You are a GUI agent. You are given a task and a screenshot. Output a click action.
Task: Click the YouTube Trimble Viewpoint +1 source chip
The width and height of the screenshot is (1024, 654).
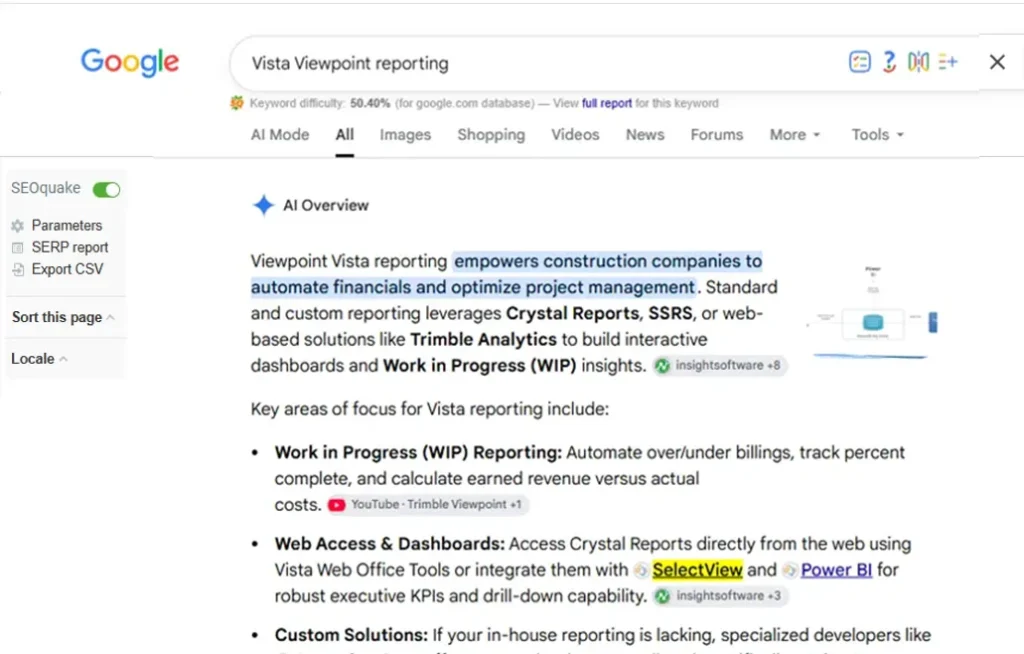tap(428, 504)
